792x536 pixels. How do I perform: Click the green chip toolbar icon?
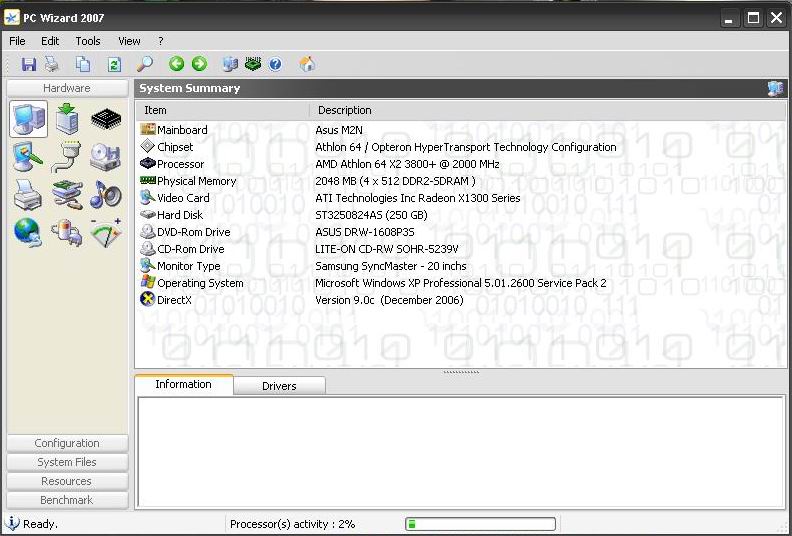[253, 64]
